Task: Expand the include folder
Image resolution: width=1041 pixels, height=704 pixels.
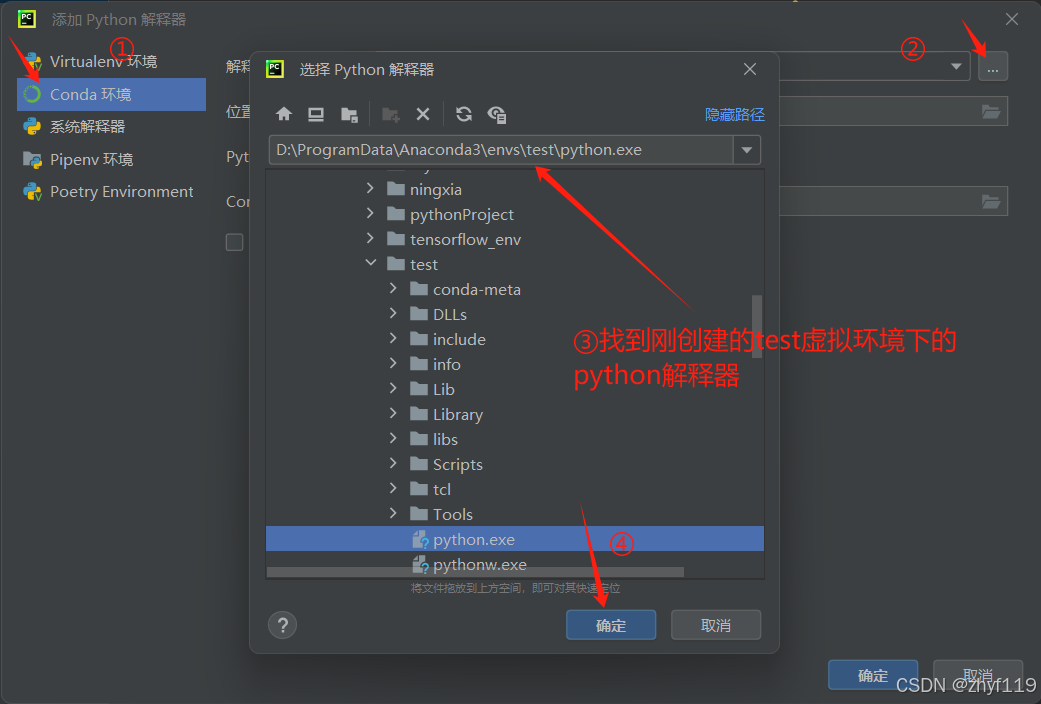Action: coord(393,338)
